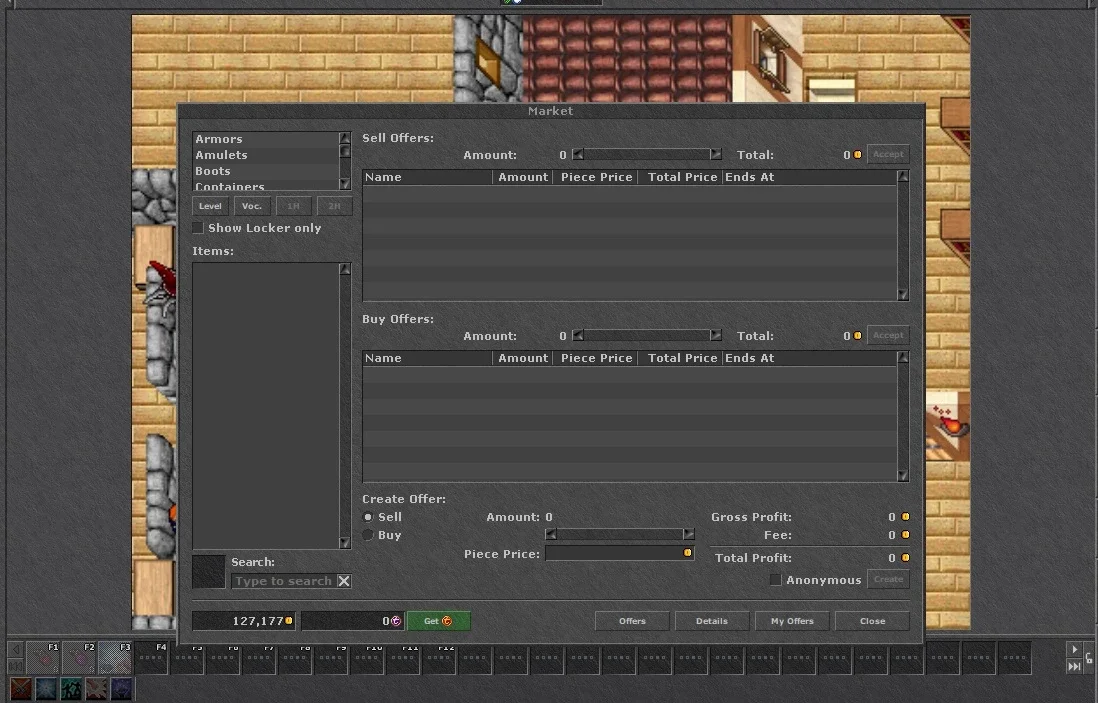1098x703 pixels.
Task: Enable Show Locker only checkbox
Action: pos(197,228)
